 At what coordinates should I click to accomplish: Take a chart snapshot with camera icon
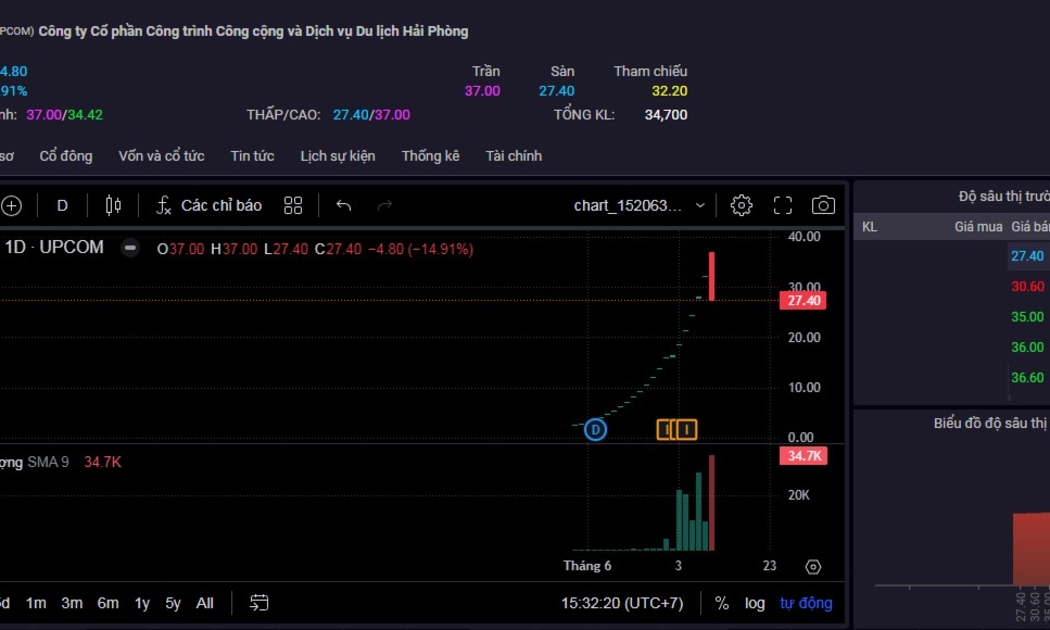[823, 205]
